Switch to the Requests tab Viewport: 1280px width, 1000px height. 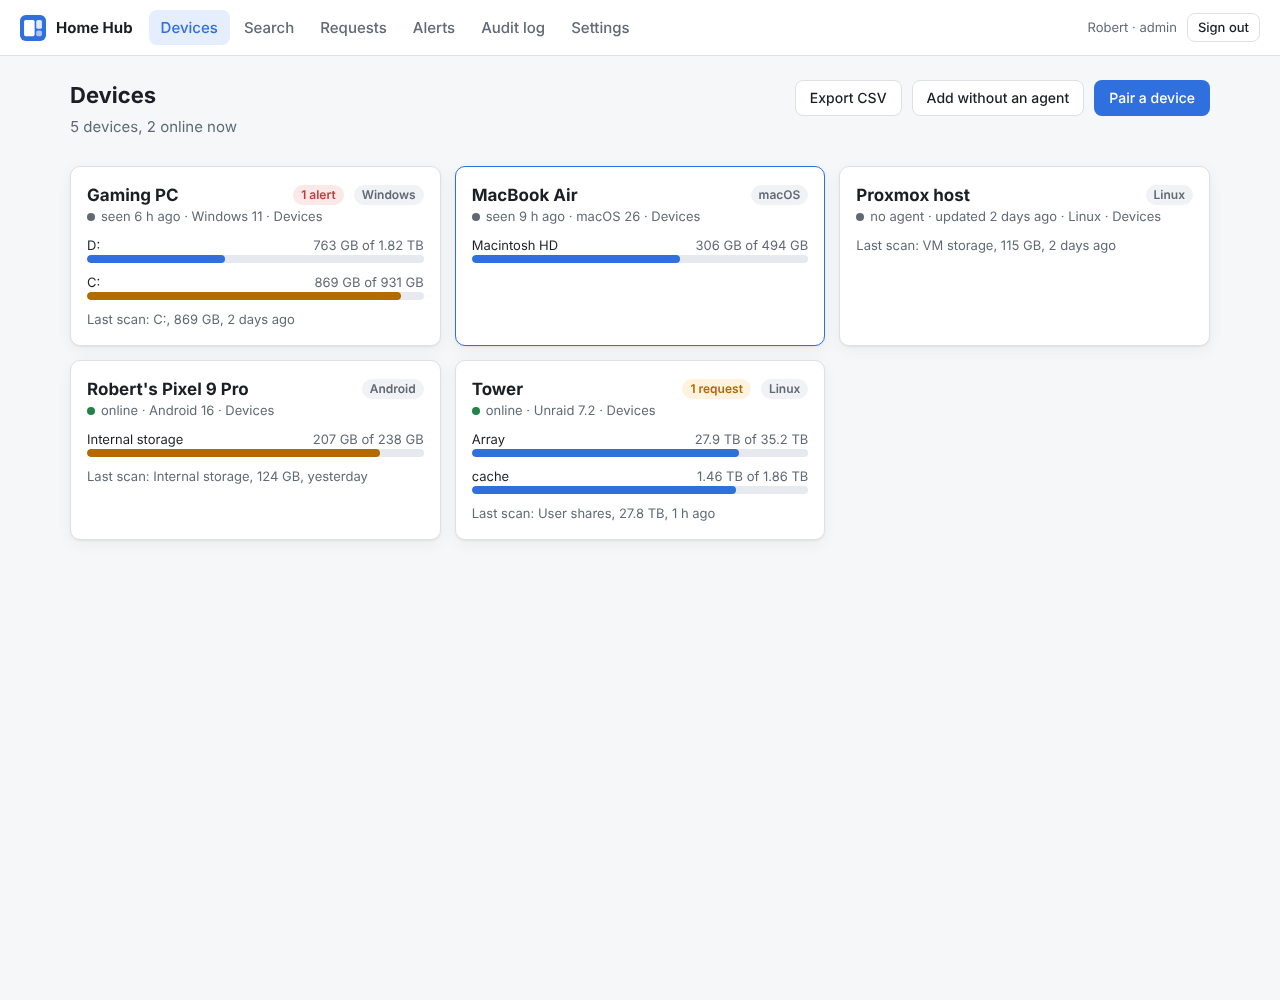[353, 28]
